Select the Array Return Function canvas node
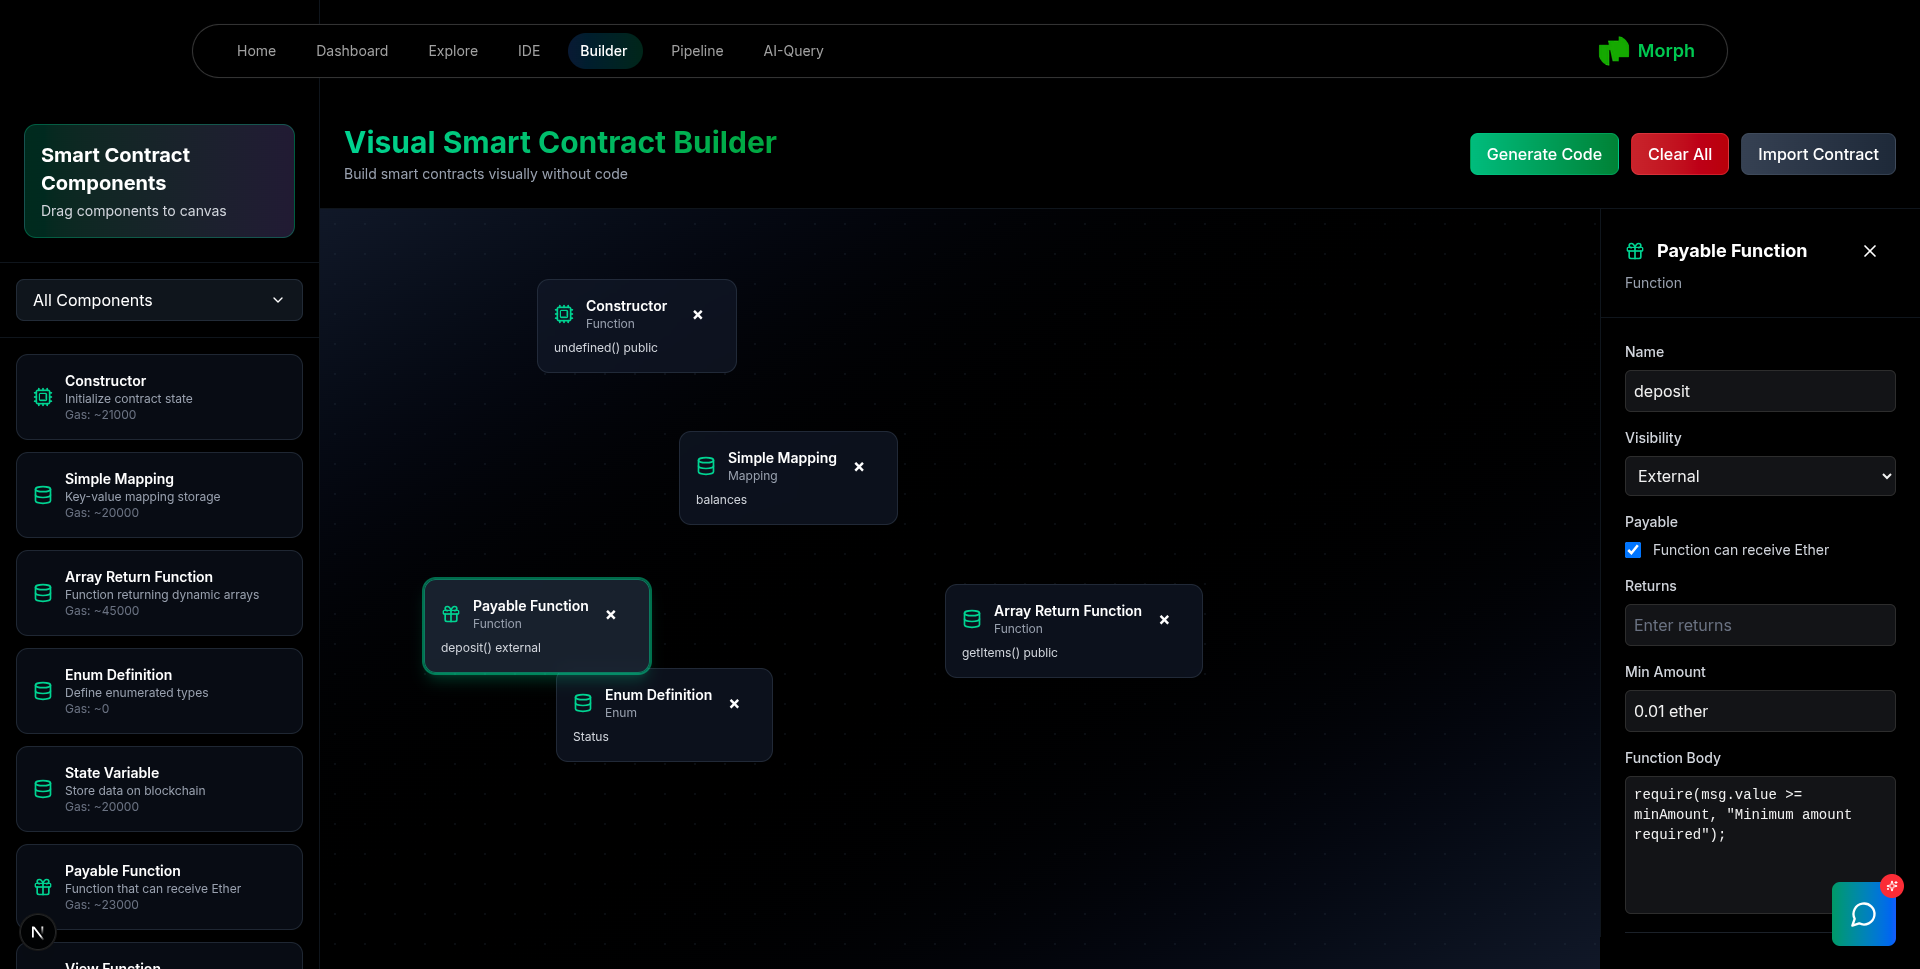The image size is (1920, 969). click(x=1074, y=631)
